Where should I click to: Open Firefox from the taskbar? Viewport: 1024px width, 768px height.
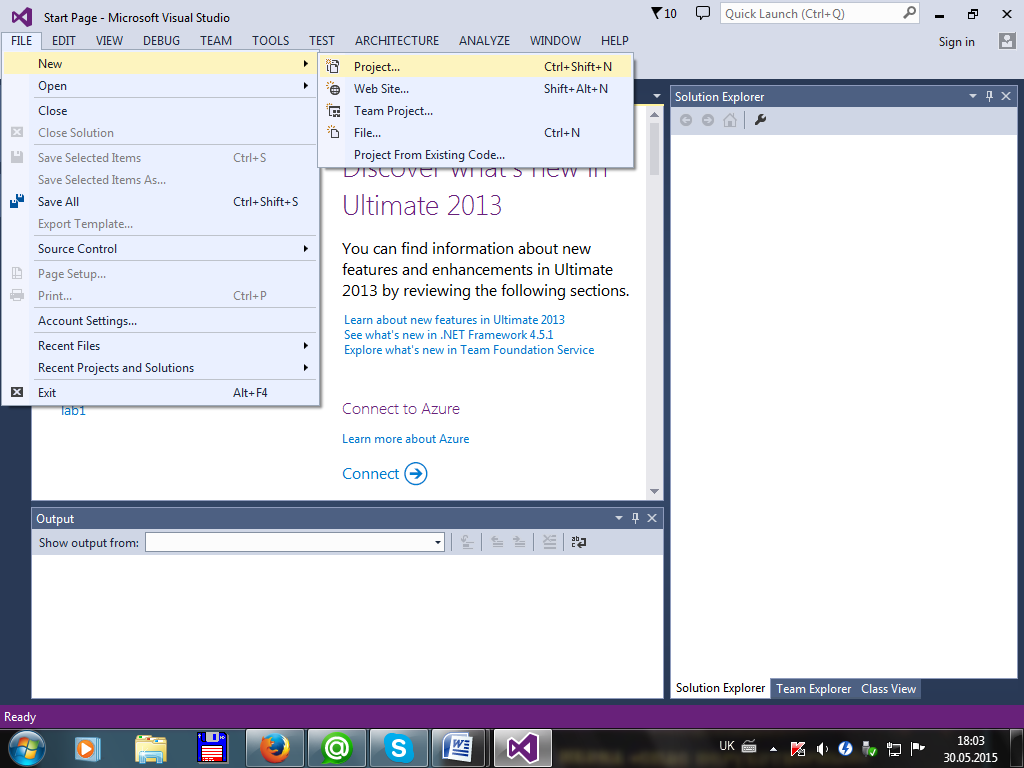pyautogui.click(x=275, y=748)
